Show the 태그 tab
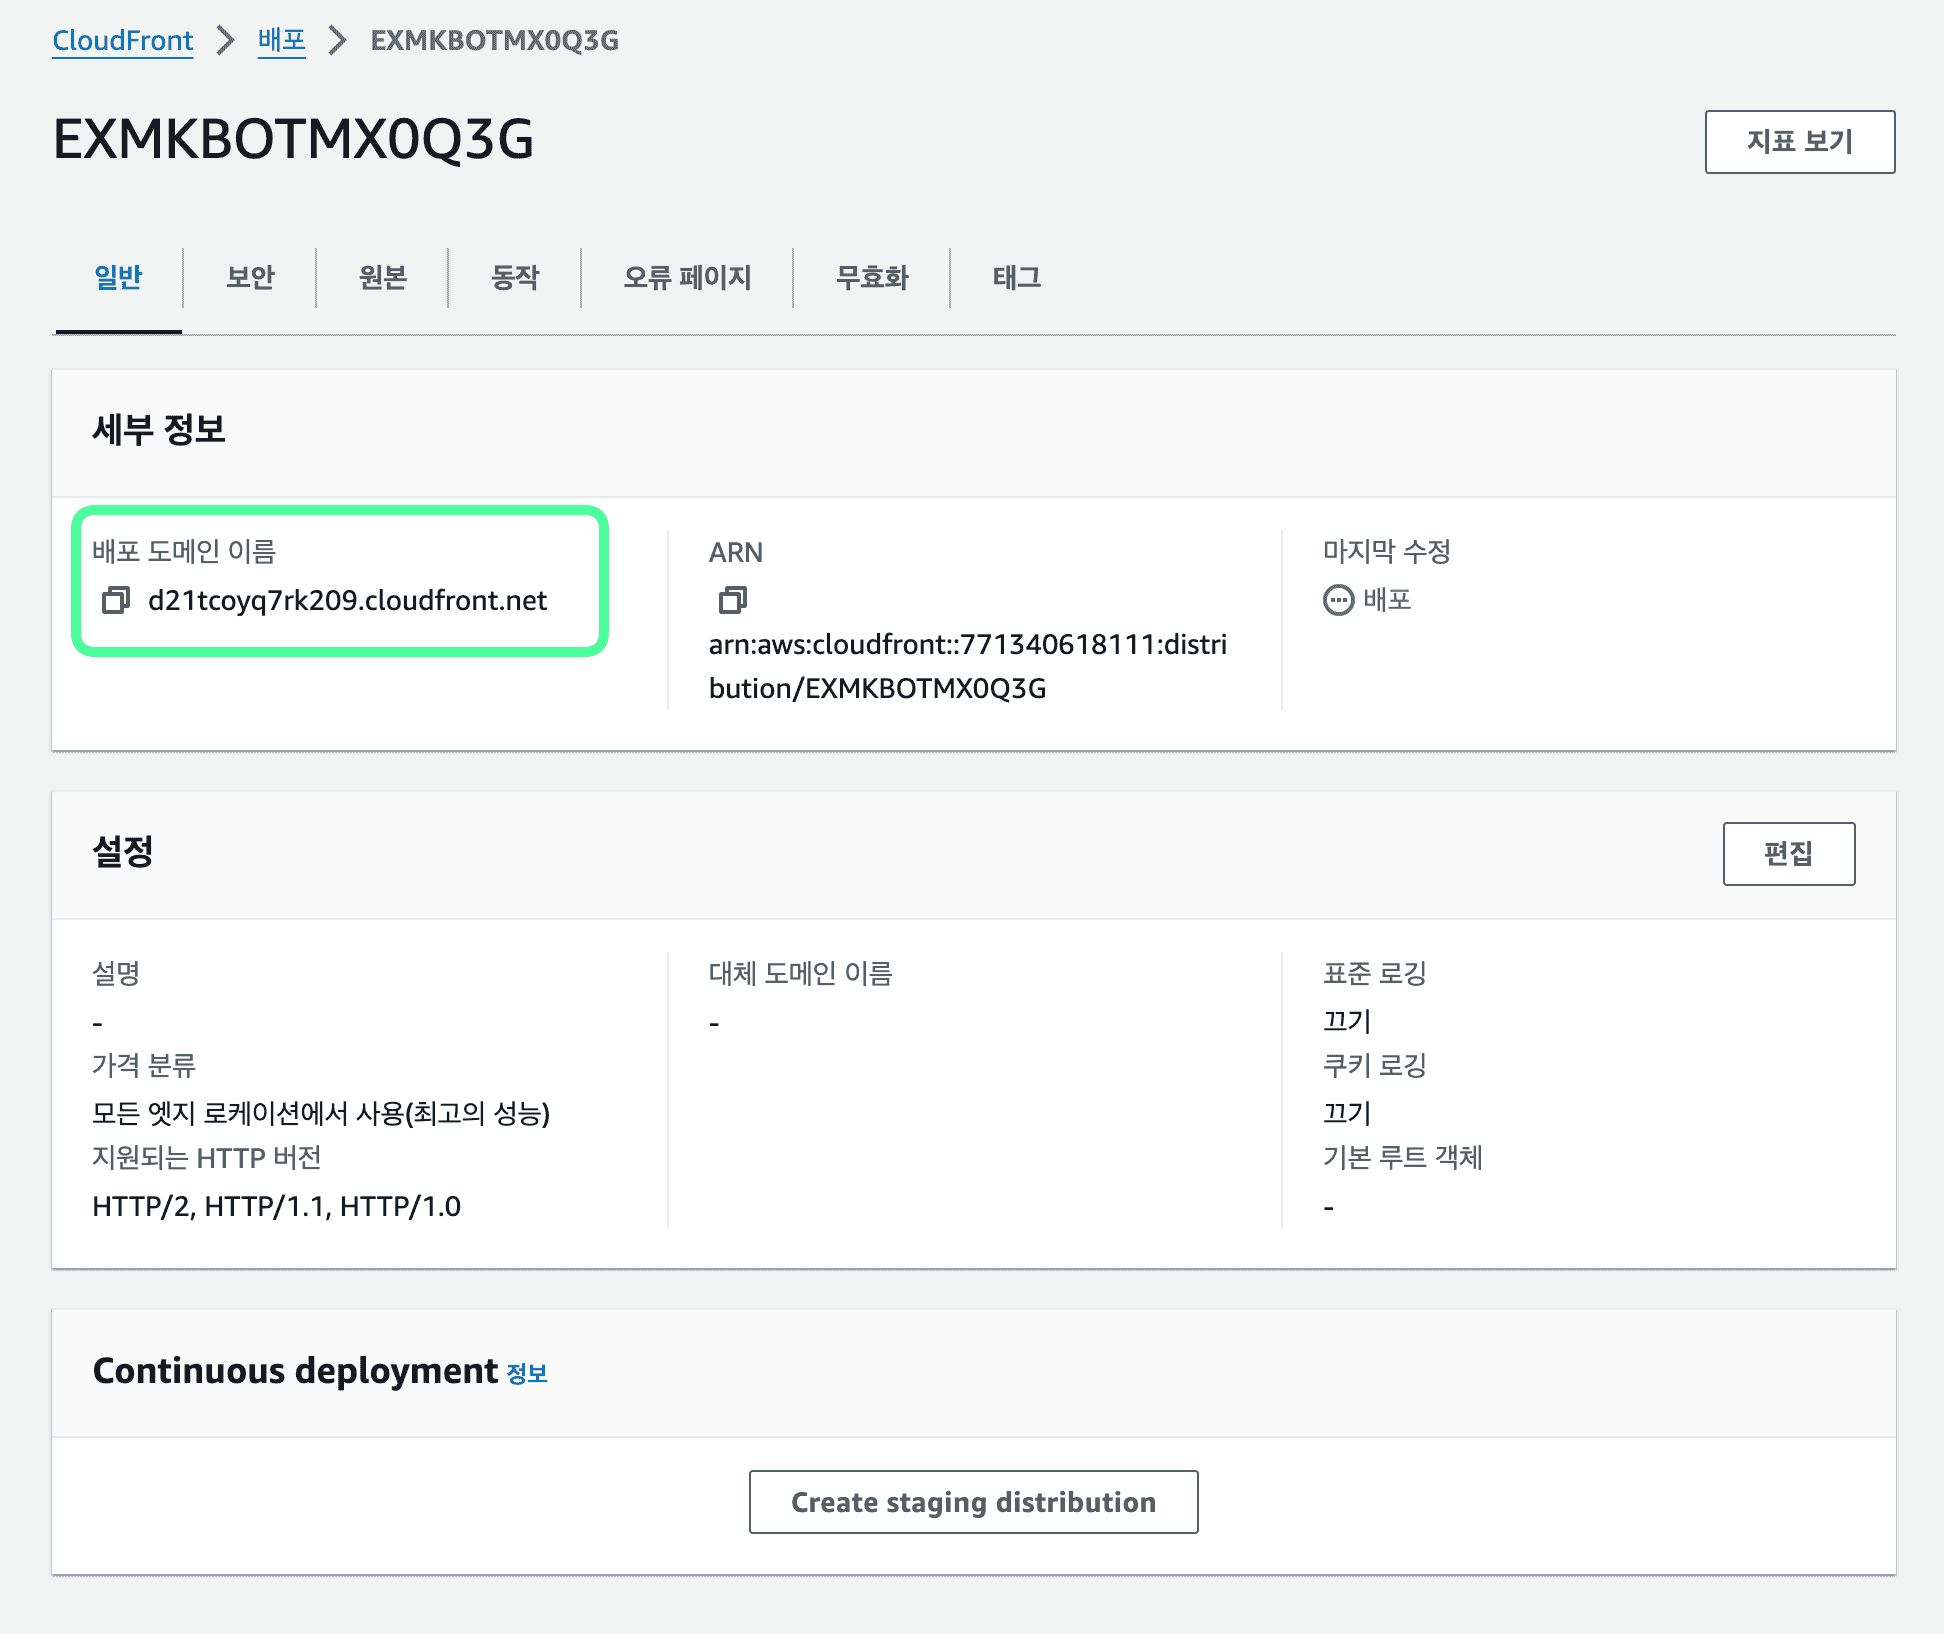Image resolution: width=1944 pixels, height=1634 pixels. tap(1016, 277)
